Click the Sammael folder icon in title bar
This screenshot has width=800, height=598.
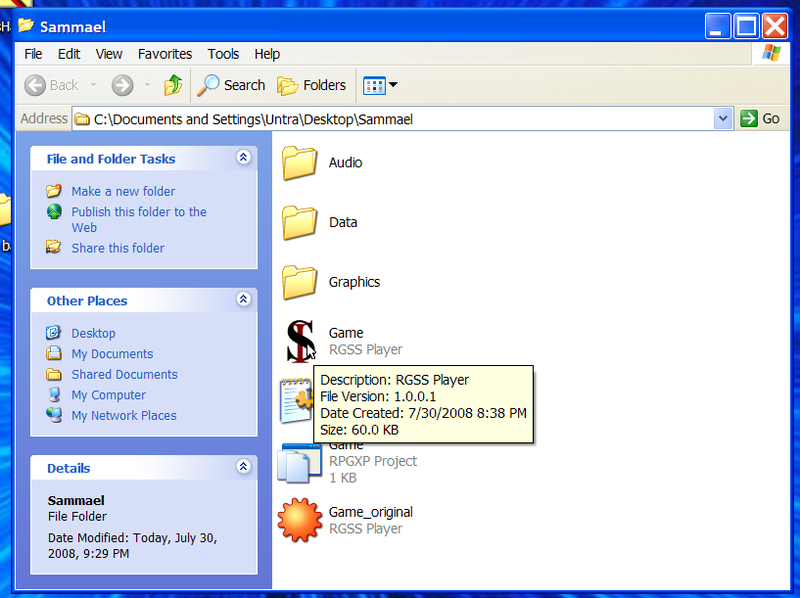(x=26, y=24)
